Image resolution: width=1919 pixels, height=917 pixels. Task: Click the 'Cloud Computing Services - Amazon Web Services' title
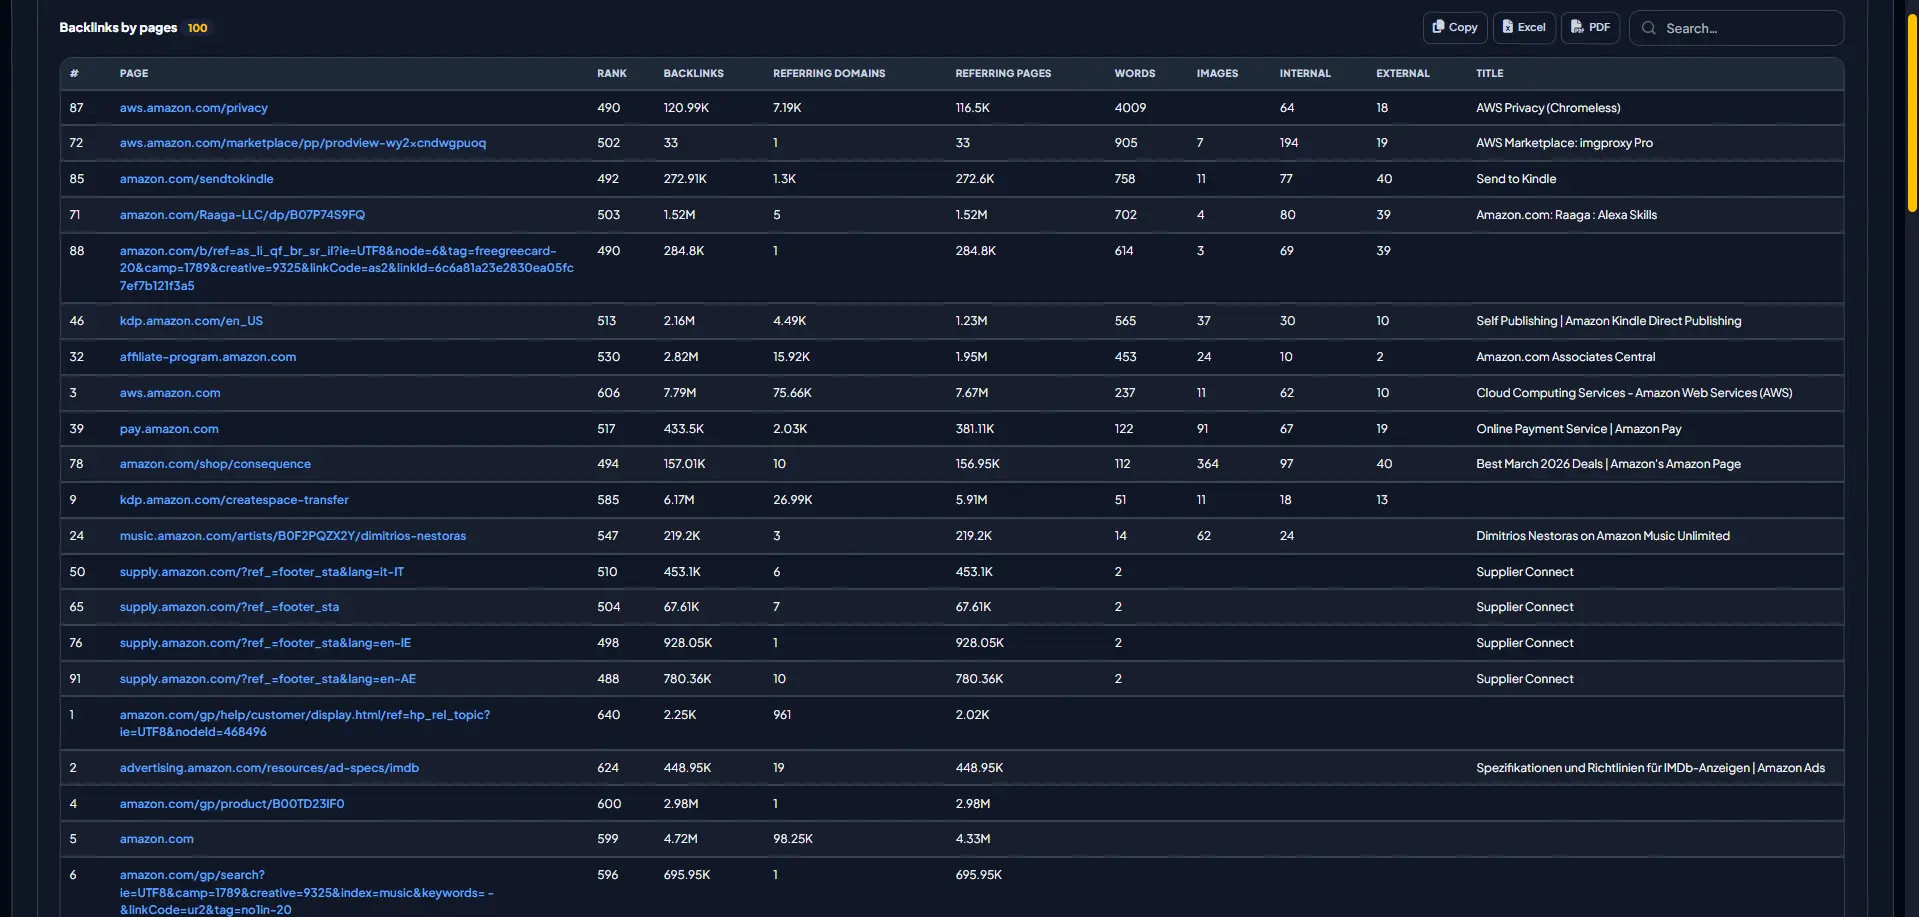[1634, 393]
